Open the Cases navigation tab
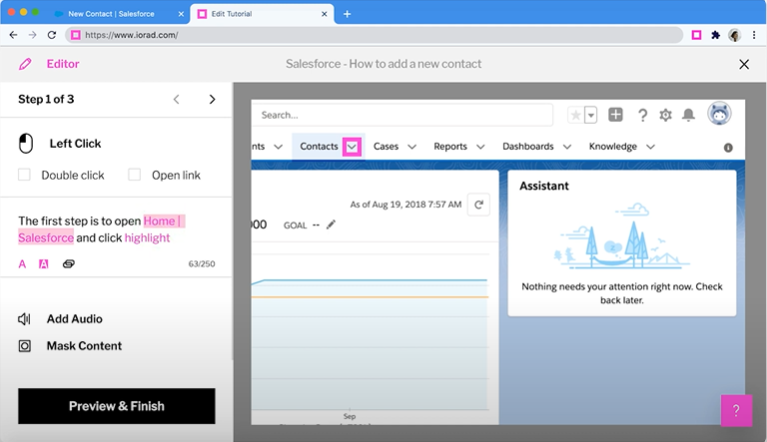 [385, 147]
